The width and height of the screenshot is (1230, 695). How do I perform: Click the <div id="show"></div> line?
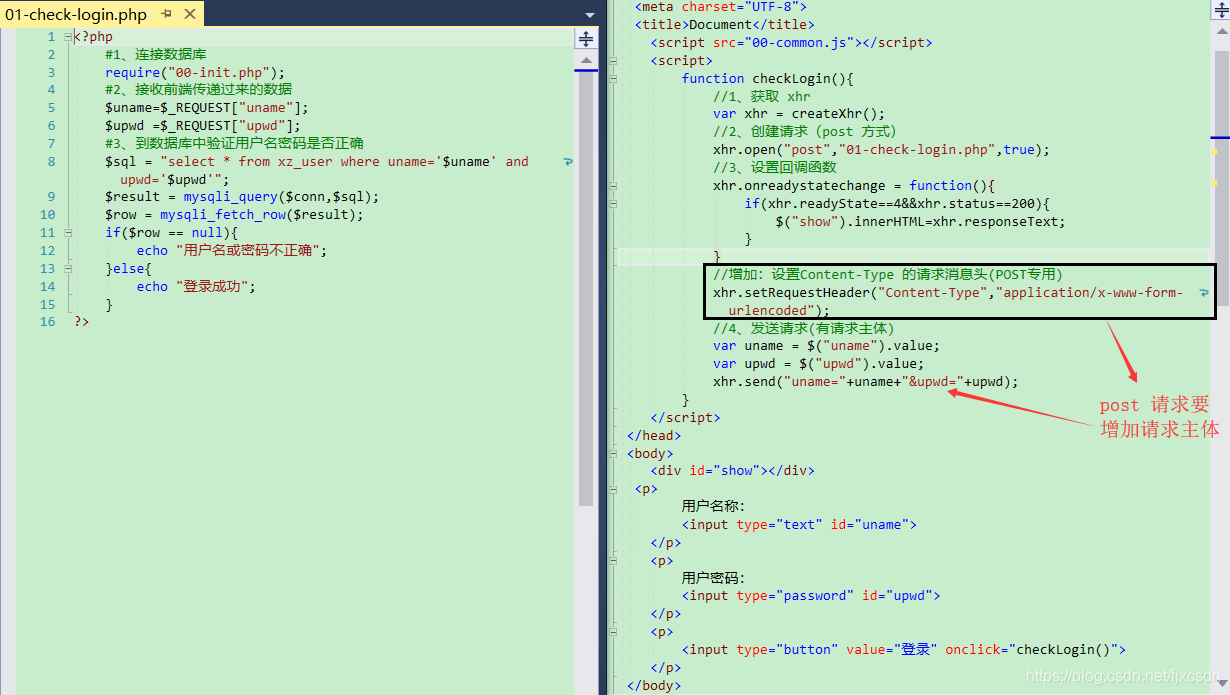[733, 471]
